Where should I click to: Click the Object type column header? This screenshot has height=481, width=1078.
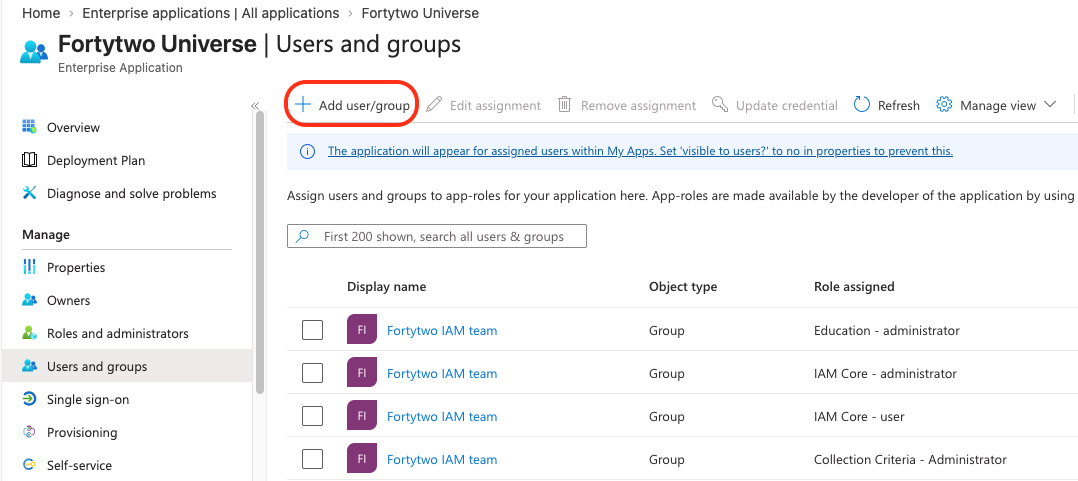tap(683, 287)
